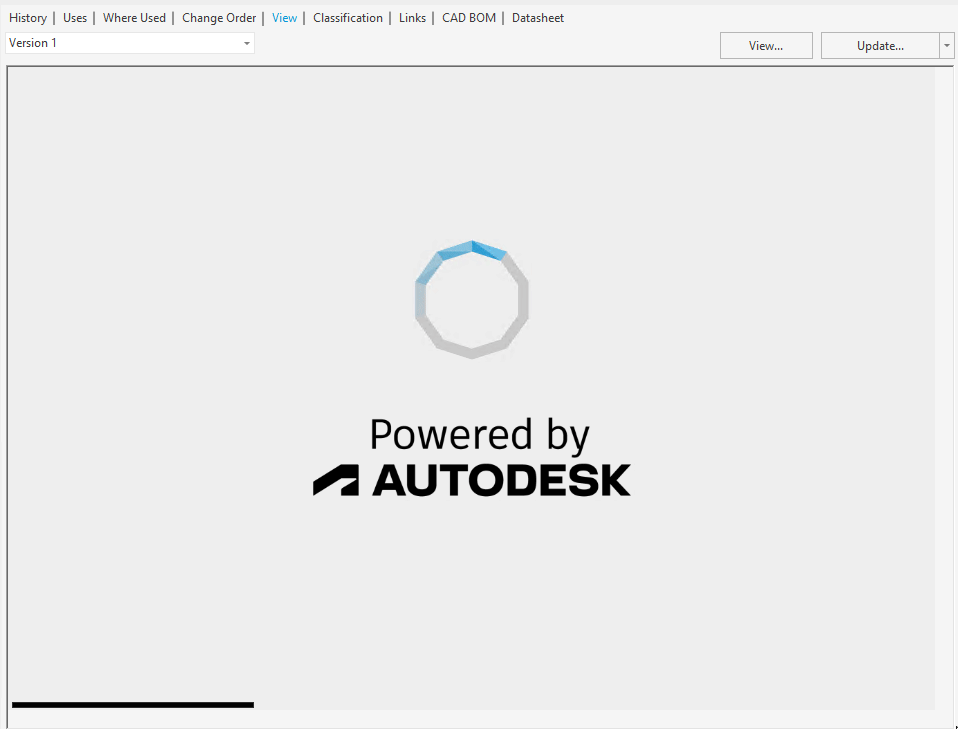Open the Datasheet tab
This screenshot has height=729, width=958.
537,17
